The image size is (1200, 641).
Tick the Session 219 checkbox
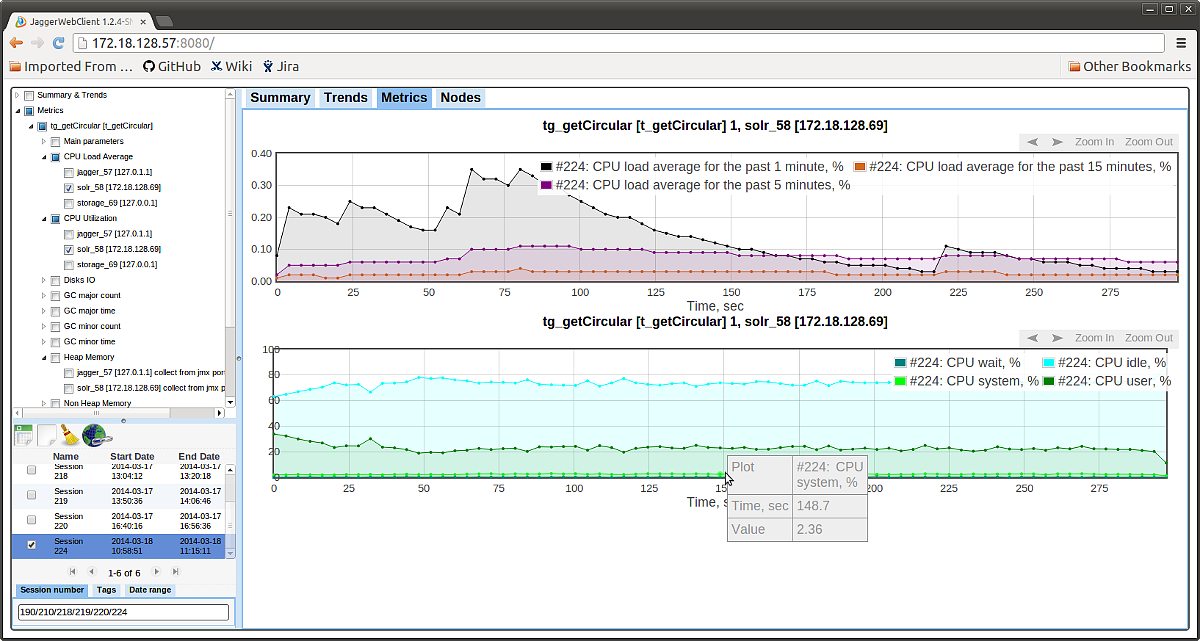tap(31, 495)
